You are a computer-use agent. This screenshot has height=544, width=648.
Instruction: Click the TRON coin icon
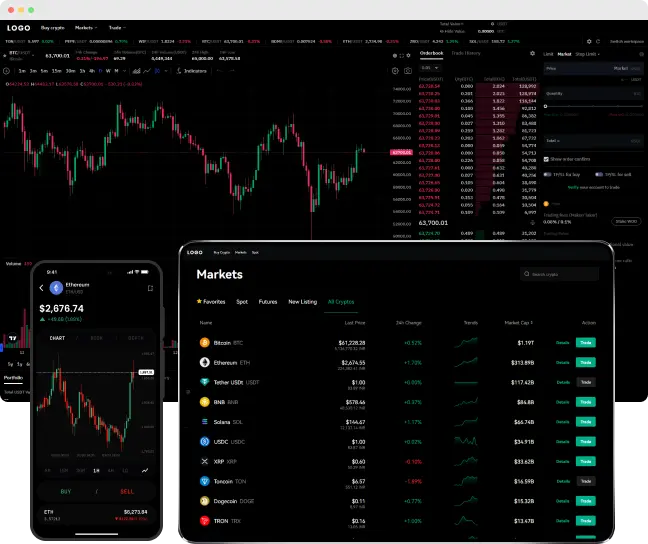pyautogui.click(x=205, y=521)
